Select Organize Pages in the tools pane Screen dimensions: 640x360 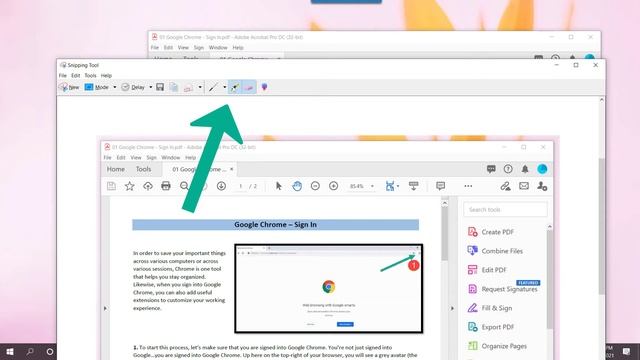point(497,346)
